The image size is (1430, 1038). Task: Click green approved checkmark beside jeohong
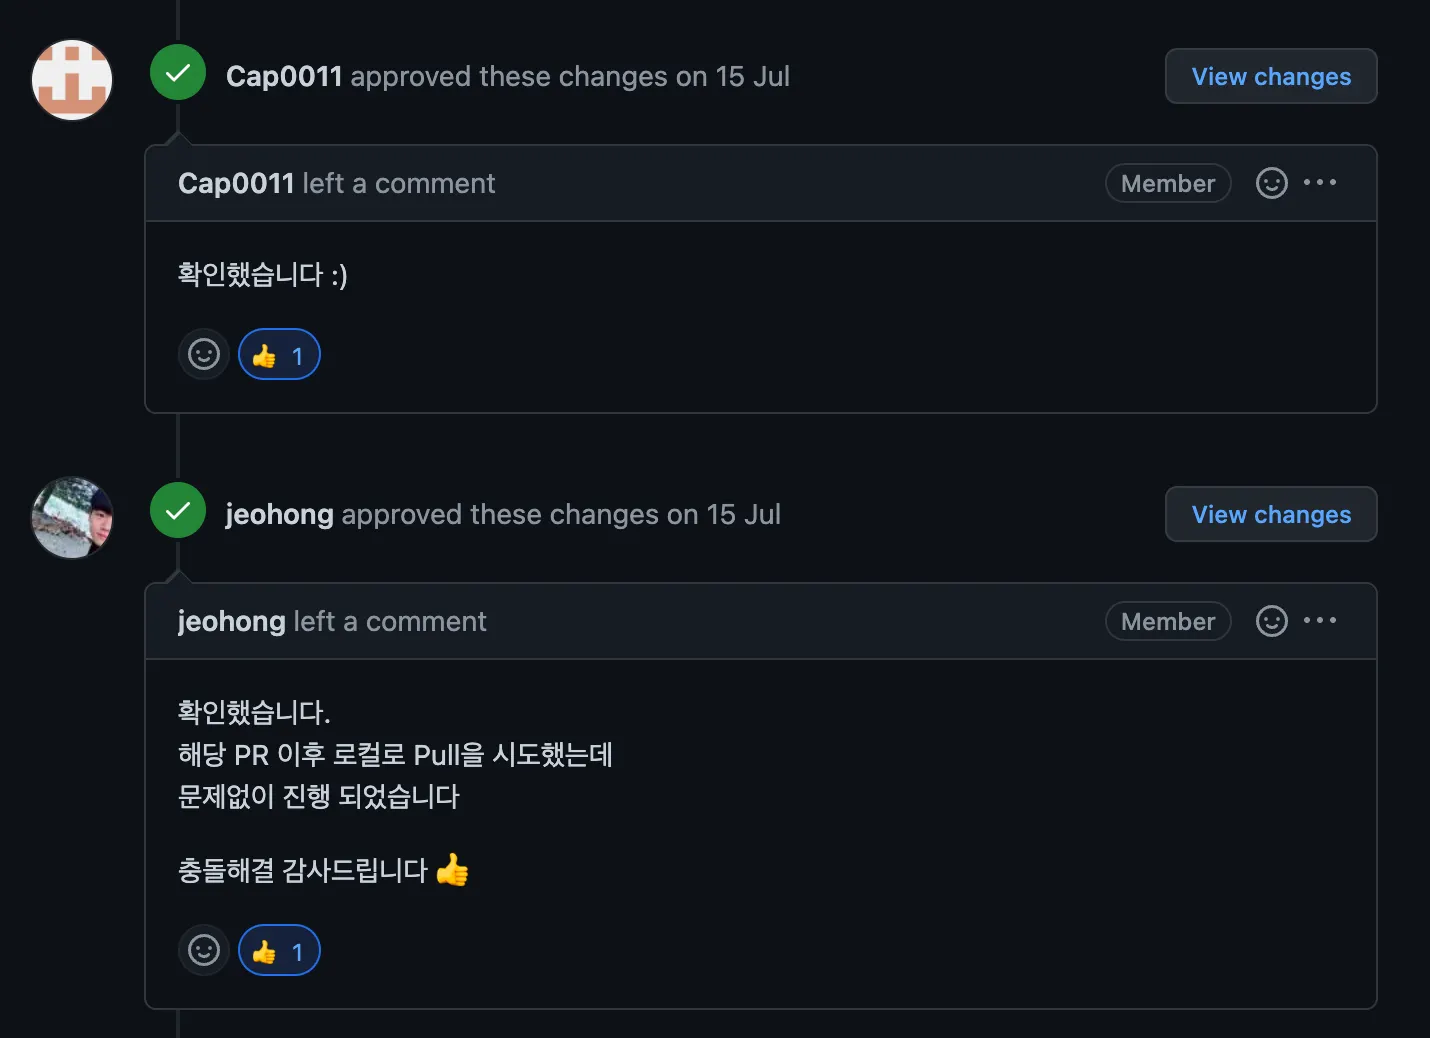(x=178, y=511)
